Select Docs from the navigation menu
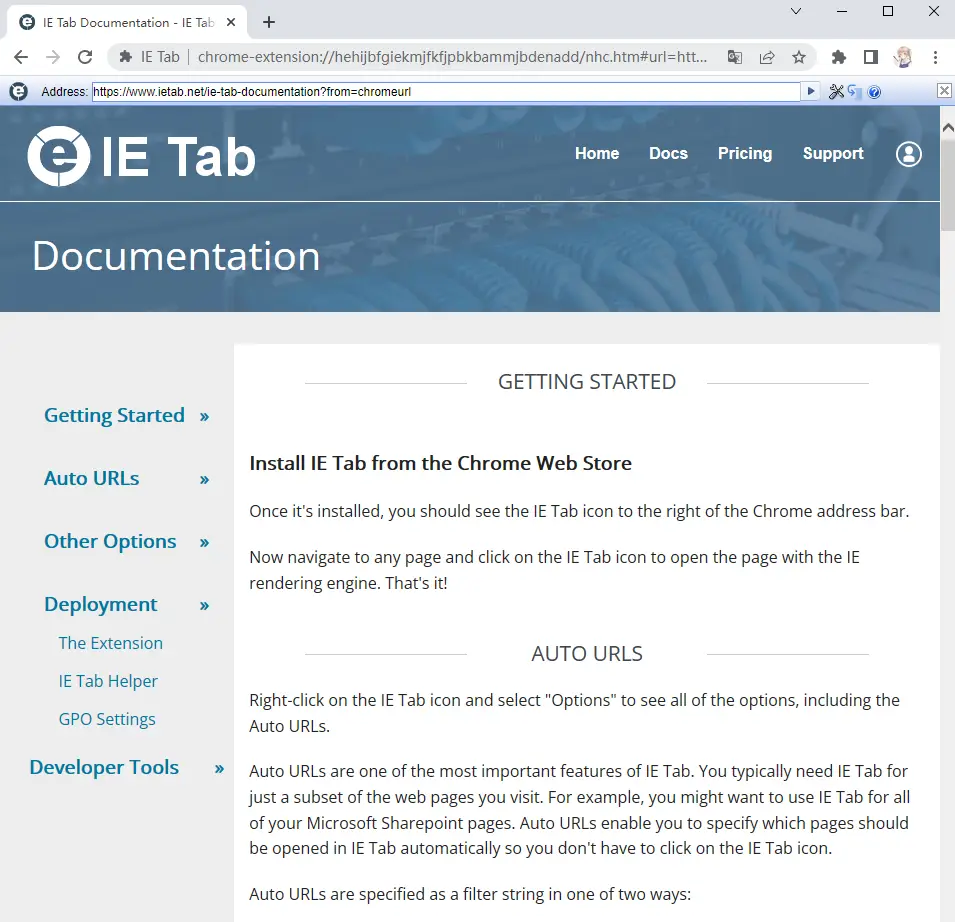 pos(668,154)
